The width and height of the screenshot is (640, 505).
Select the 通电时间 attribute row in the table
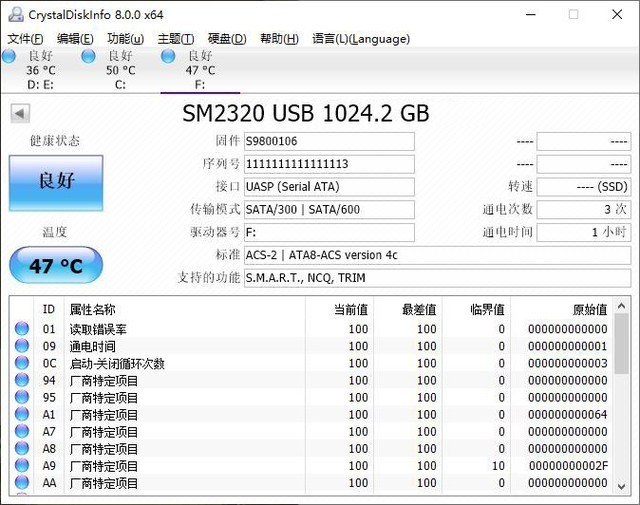[312, 346]
